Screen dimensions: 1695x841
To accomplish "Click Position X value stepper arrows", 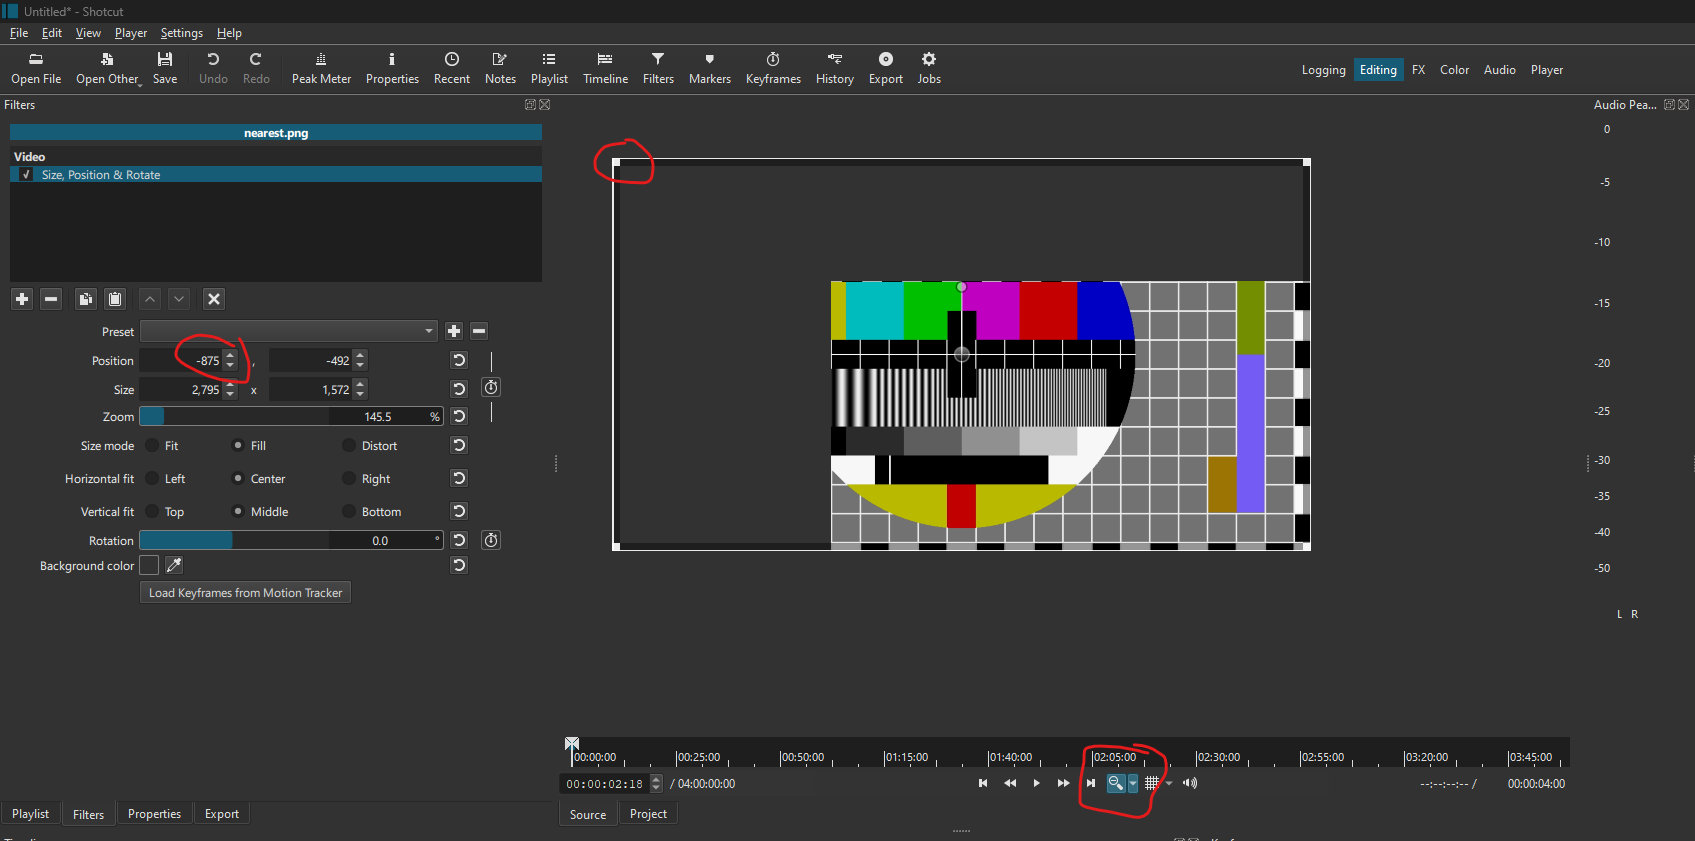I will point(231,360).
